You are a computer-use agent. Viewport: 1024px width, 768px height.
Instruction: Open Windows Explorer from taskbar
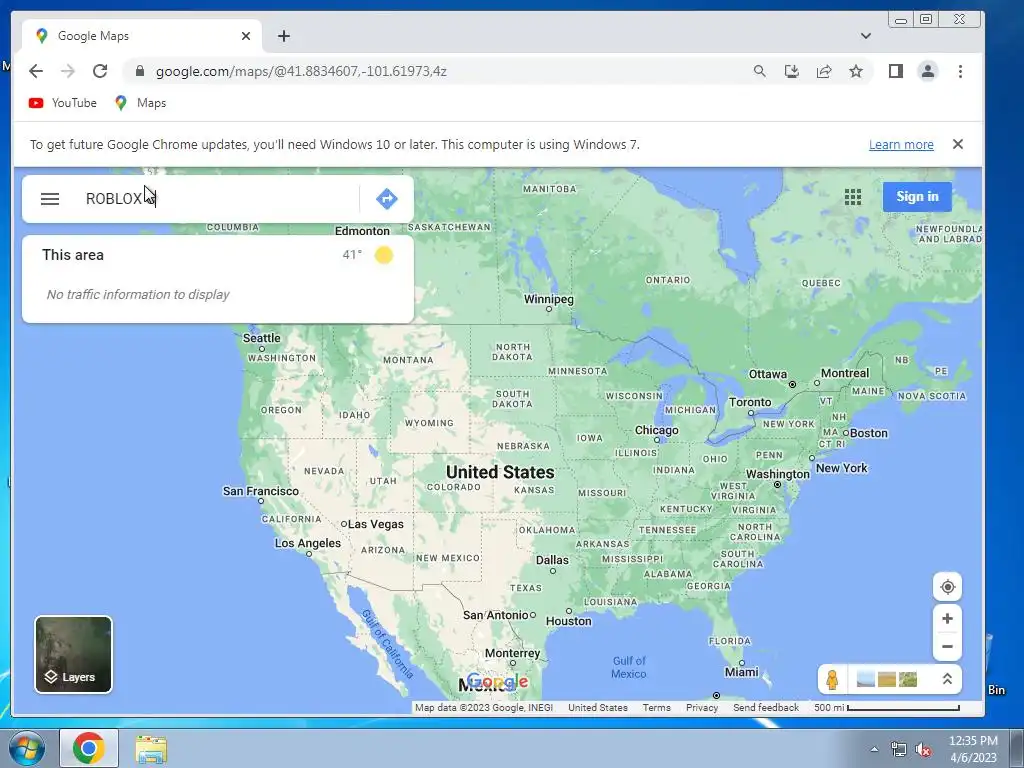pyautogui.click(x=151, y=748)
